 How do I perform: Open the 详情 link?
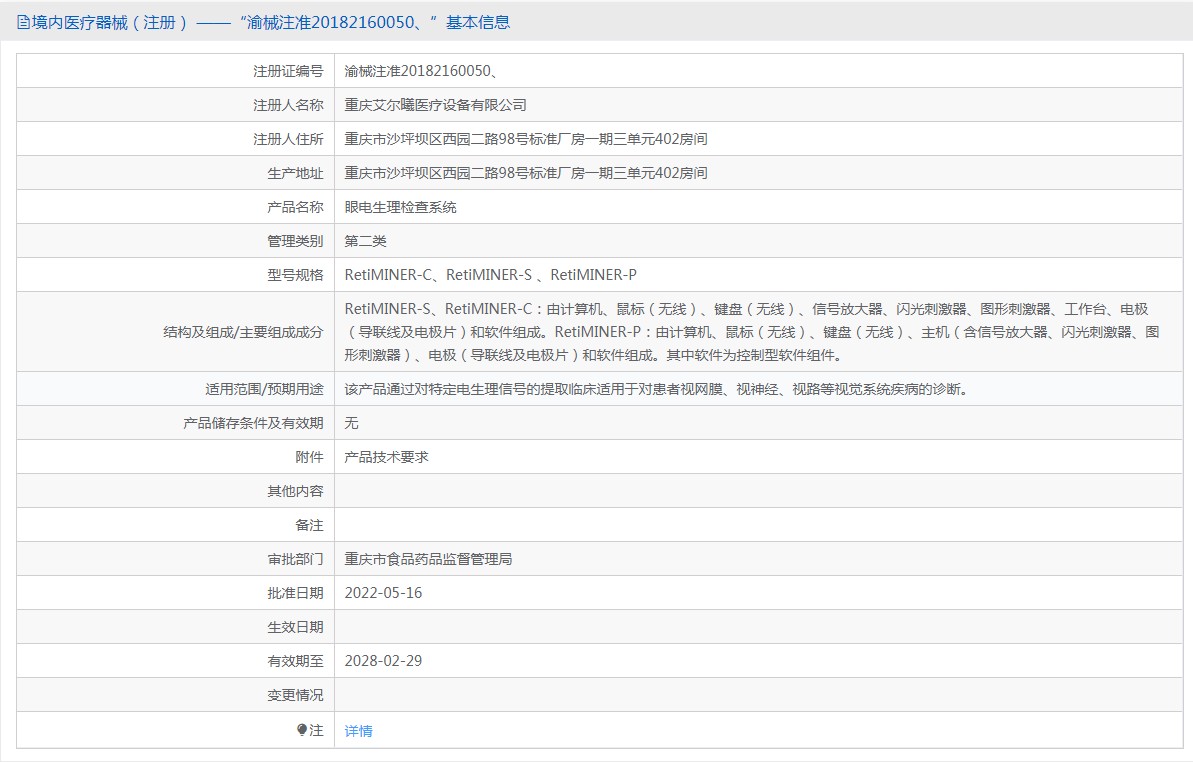[x=358, y=731]
